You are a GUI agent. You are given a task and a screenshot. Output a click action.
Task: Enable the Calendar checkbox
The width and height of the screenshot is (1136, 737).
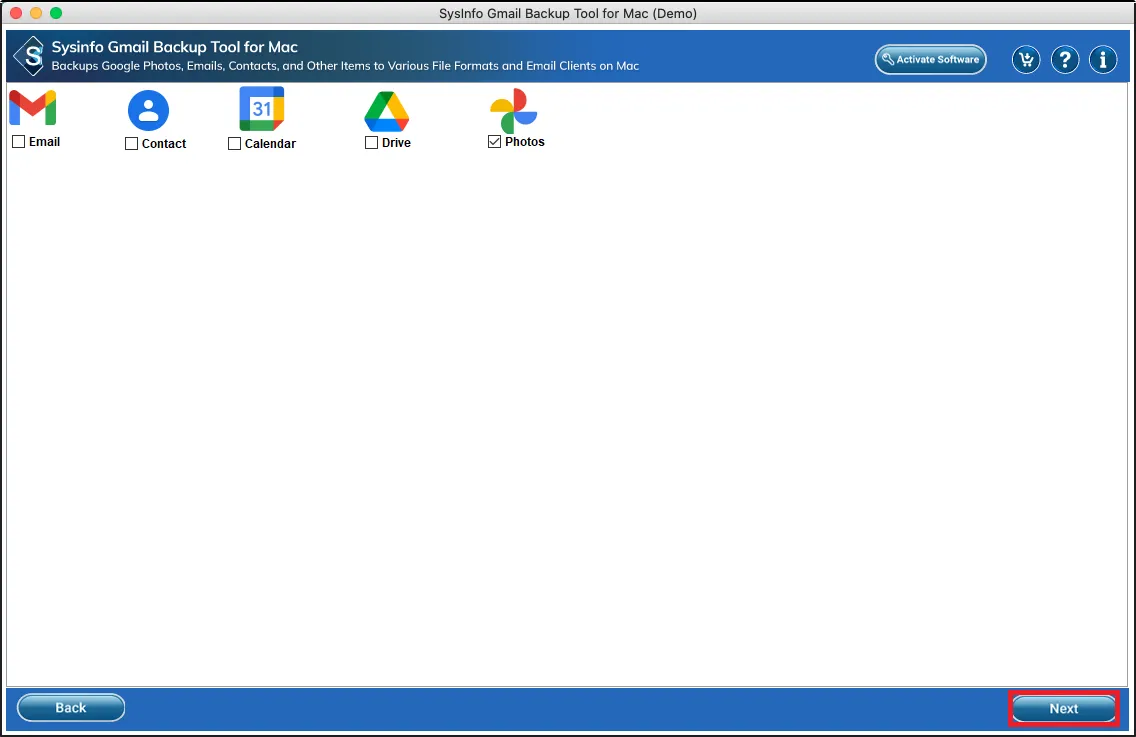[234, 143]
